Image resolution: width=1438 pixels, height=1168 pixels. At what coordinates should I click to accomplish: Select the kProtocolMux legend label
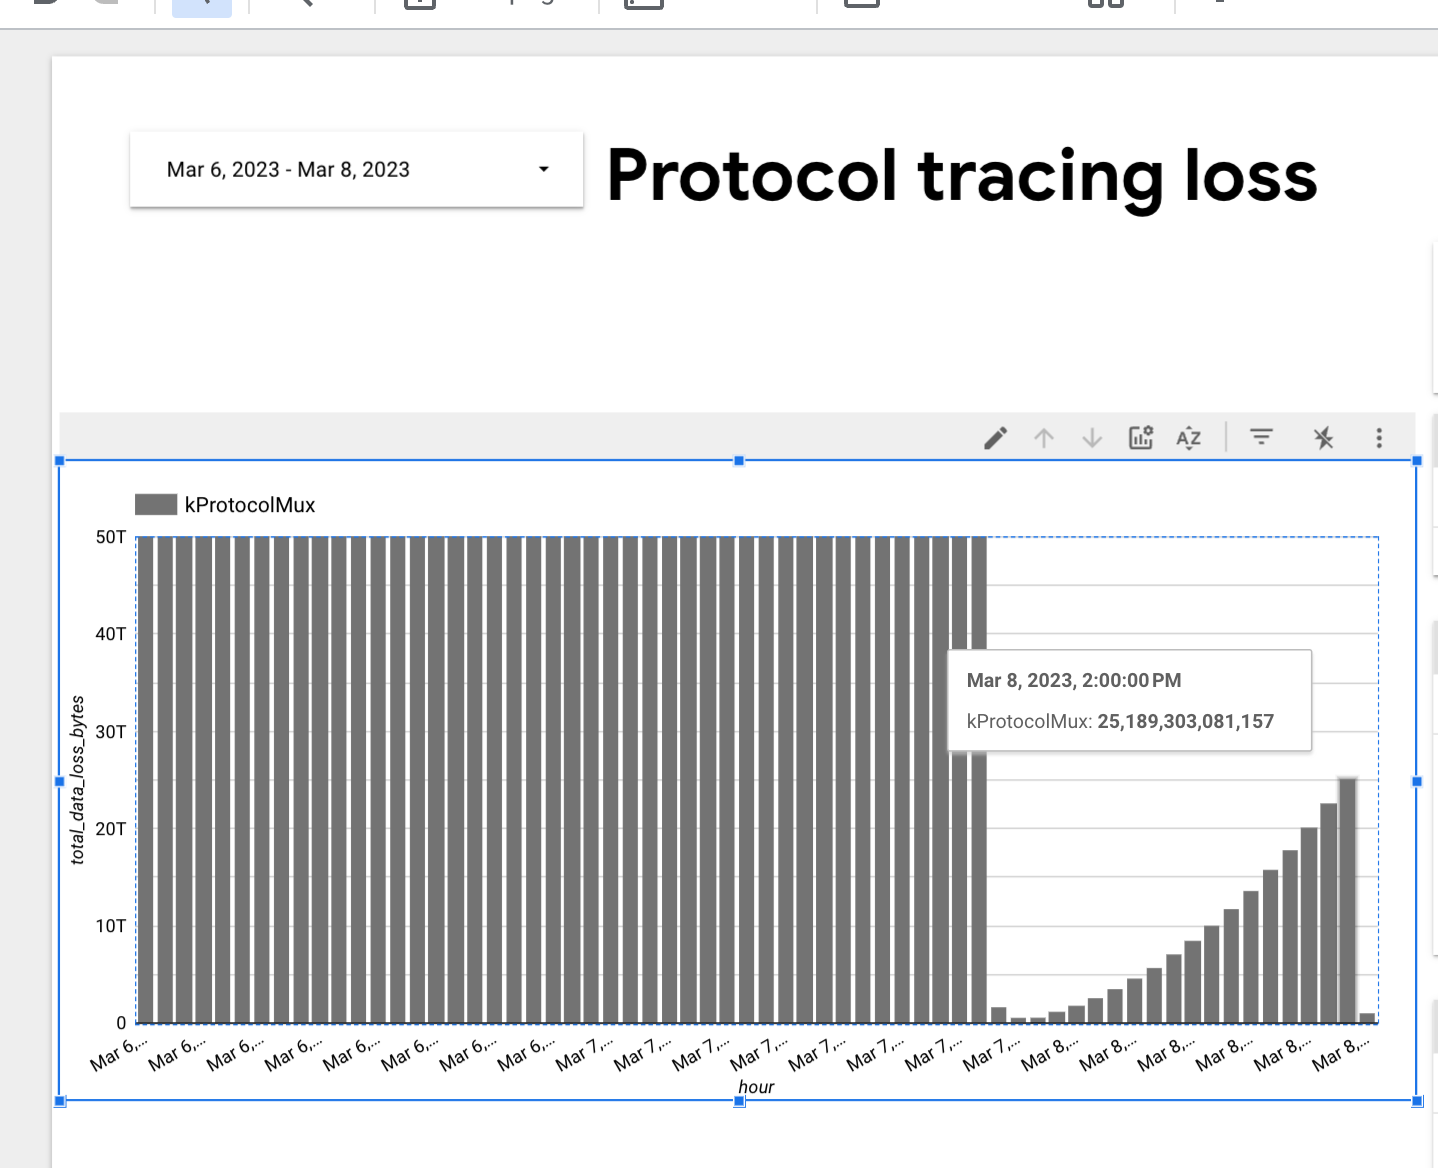point(249,504)
